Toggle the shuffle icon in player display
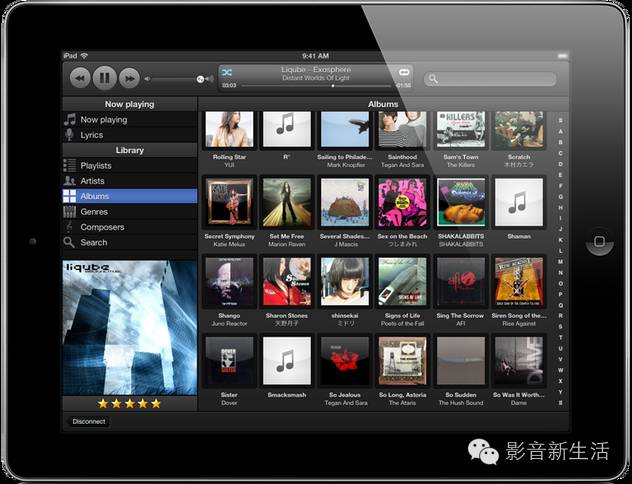This screenshot has width=632, height=484. click(227, 73)
